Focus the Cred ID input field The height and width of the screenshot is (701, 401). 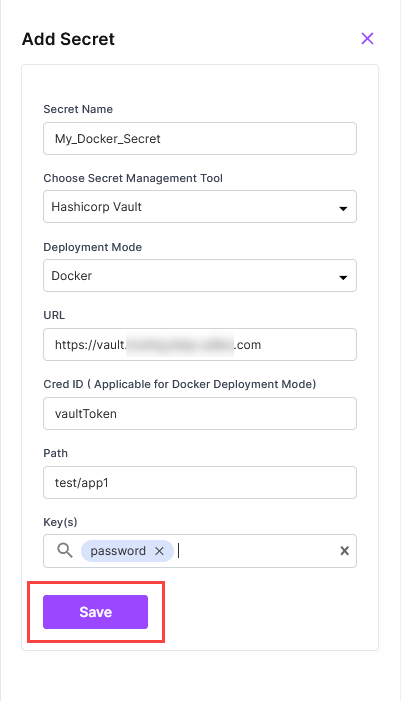(x=200, y=414)
